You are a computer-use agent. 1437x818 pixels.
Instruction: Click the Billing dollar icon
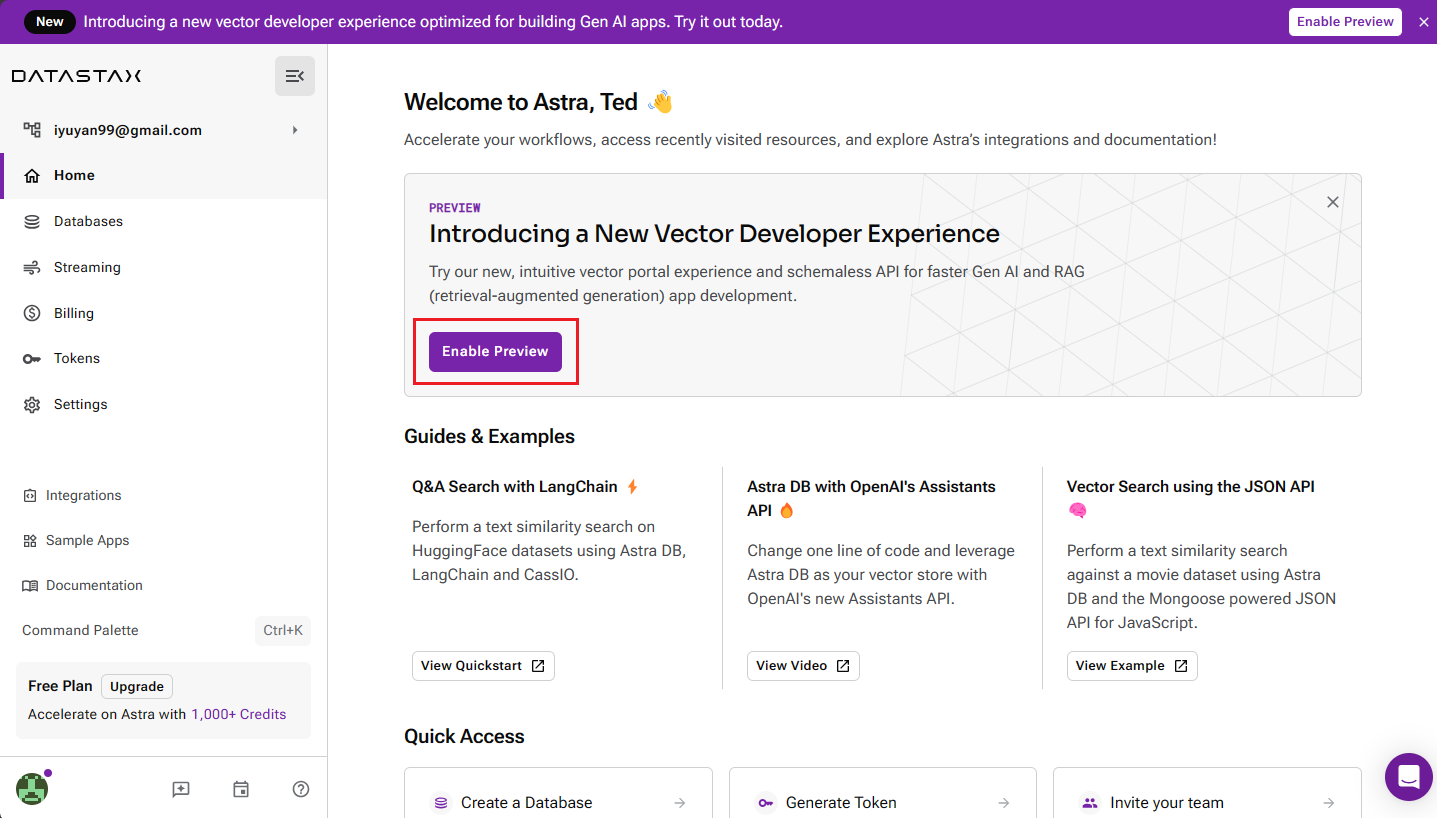click(32, 313)
